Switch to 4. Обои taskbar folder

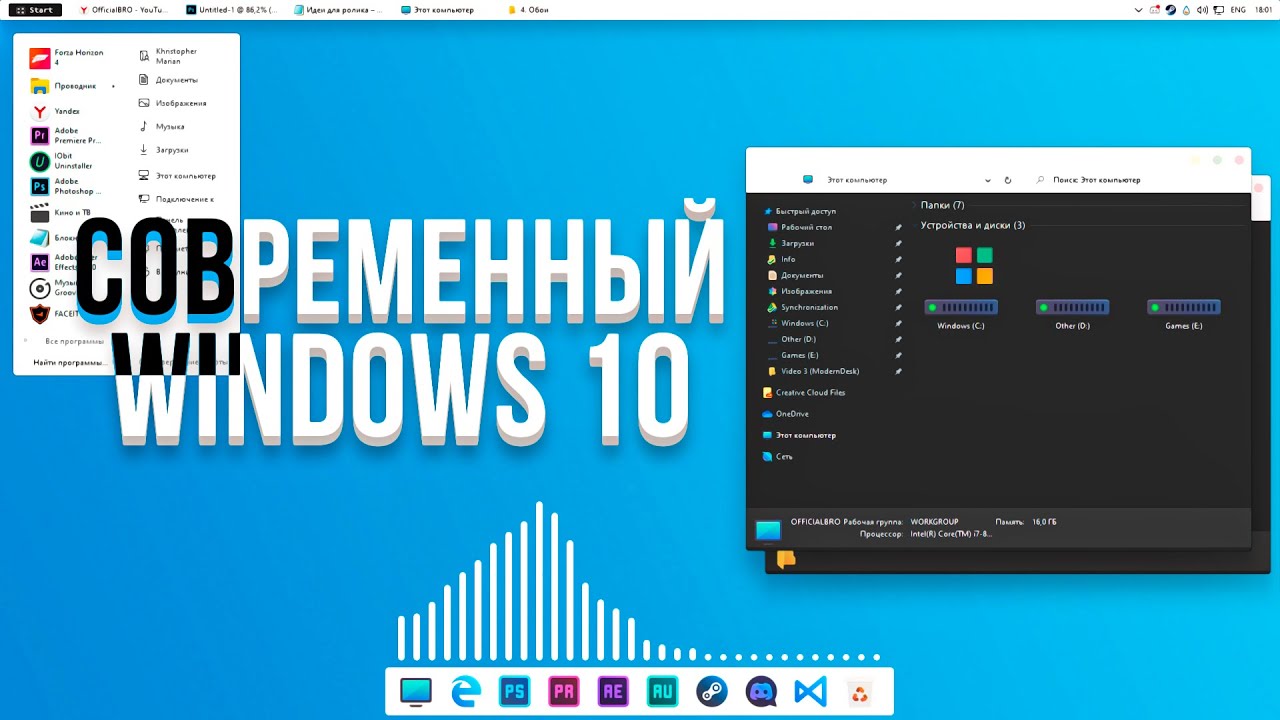[x=528, y=9]
